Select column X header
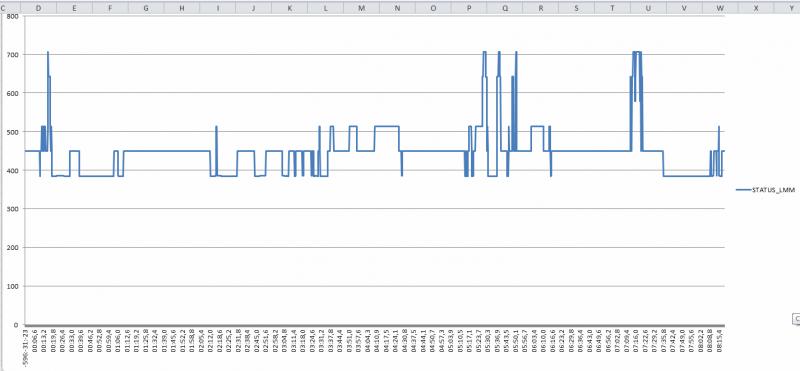The width and height of the screenshot is (800, 371). click(756, 8)
